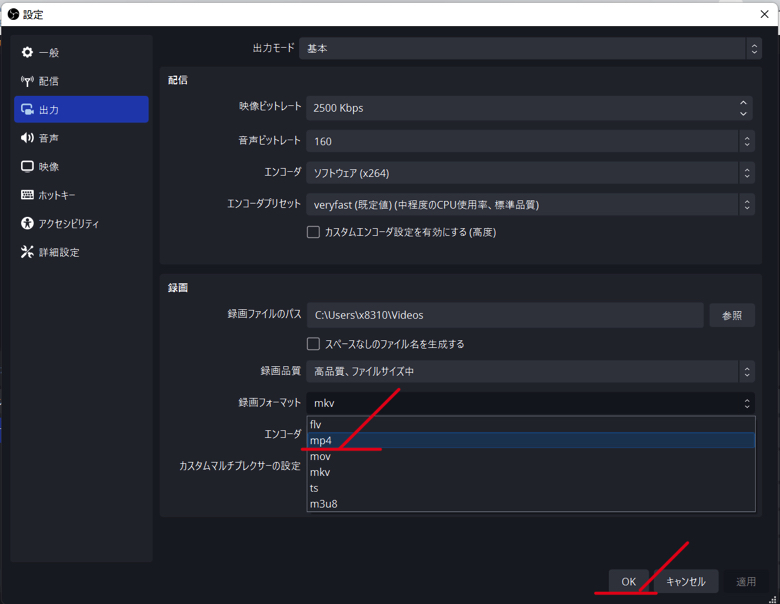This screenshot has height=604, width=780.
Task: Click the OBS logo in title bar
Action: [x=13, y=14]
